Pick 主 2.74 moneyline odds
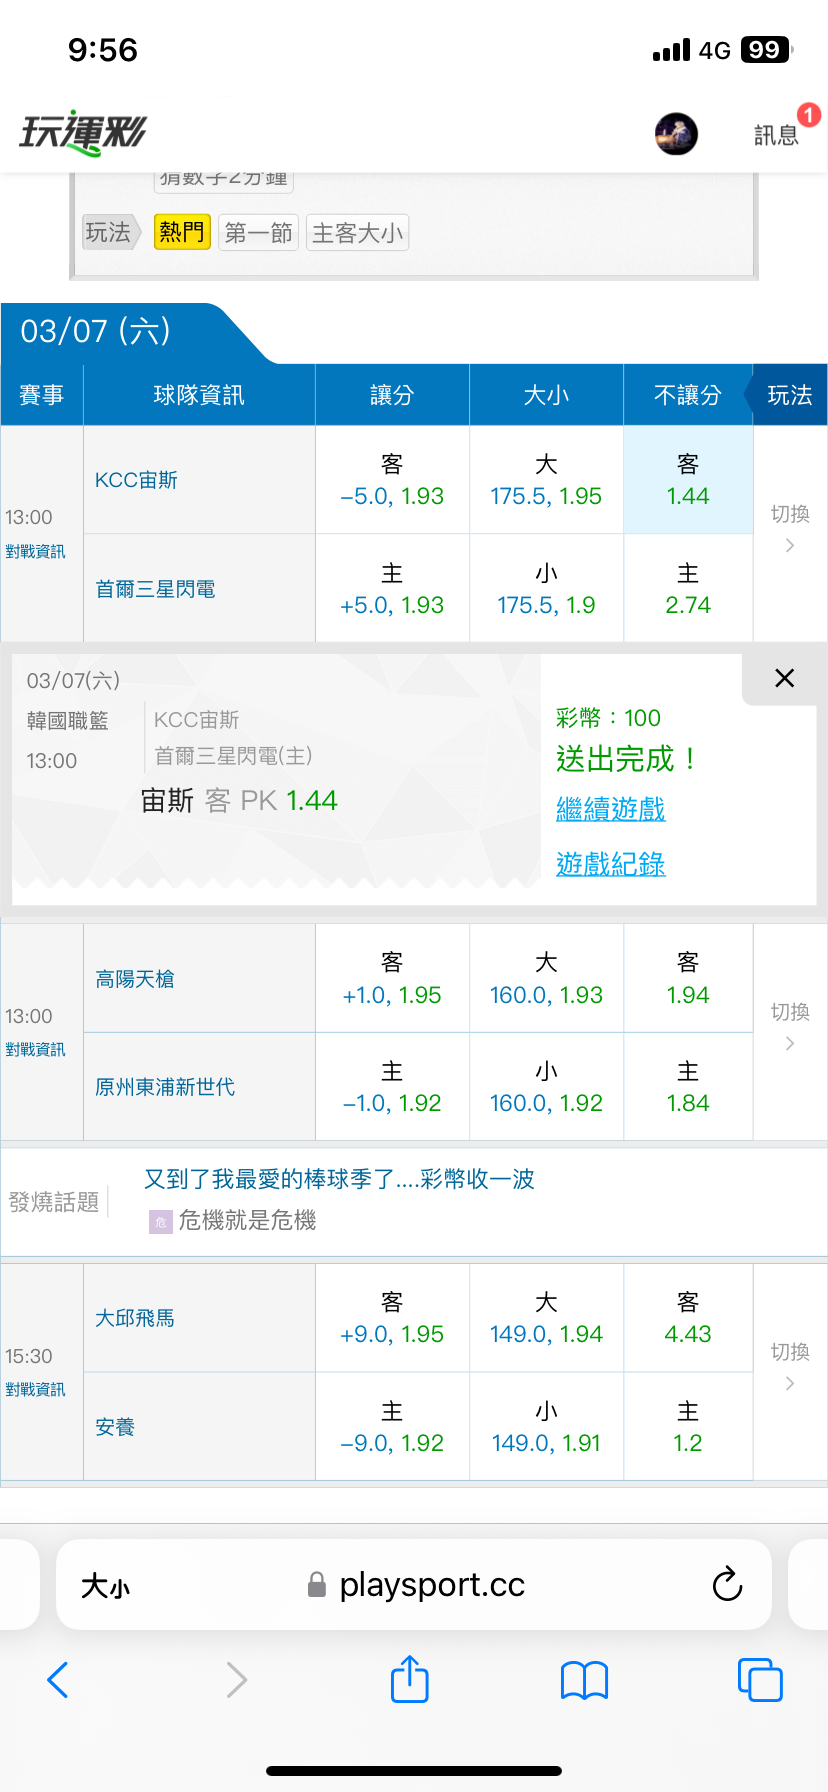The height and width of the screenshot is (1792, 828). [688, 589]
